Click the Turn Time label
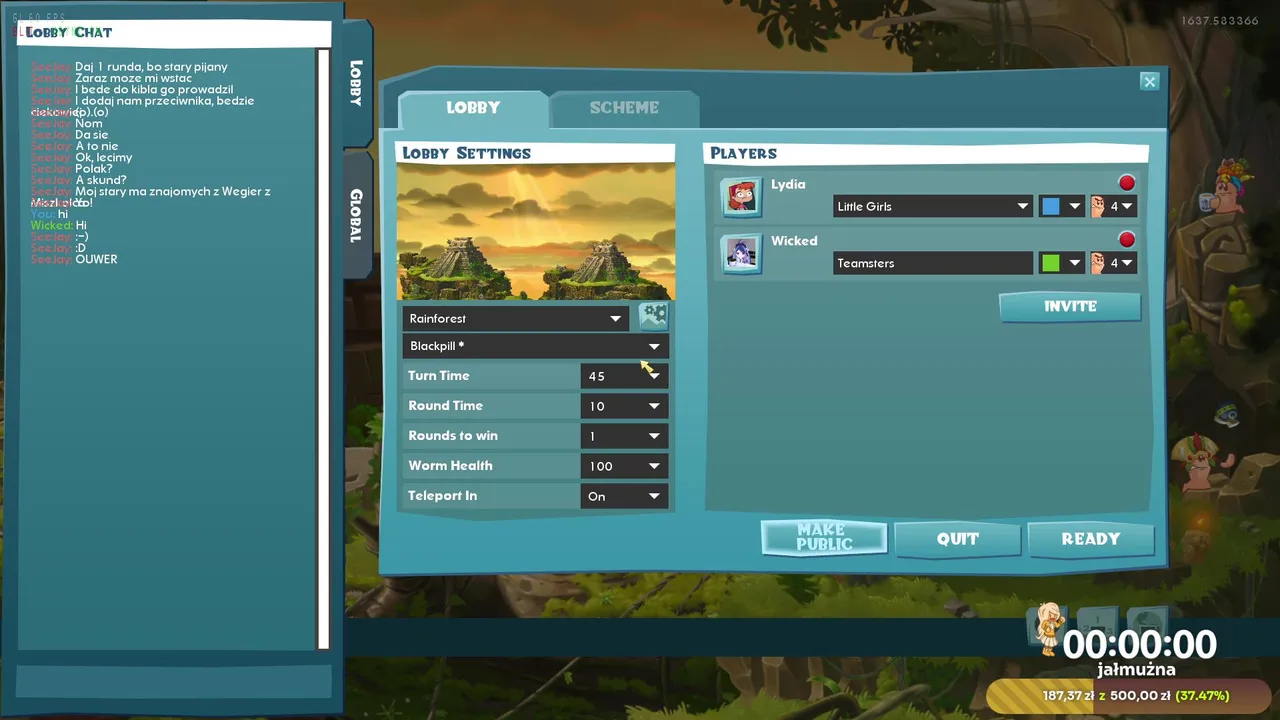Viewport: 1280px width, 720px height. (x=438, y=376)
